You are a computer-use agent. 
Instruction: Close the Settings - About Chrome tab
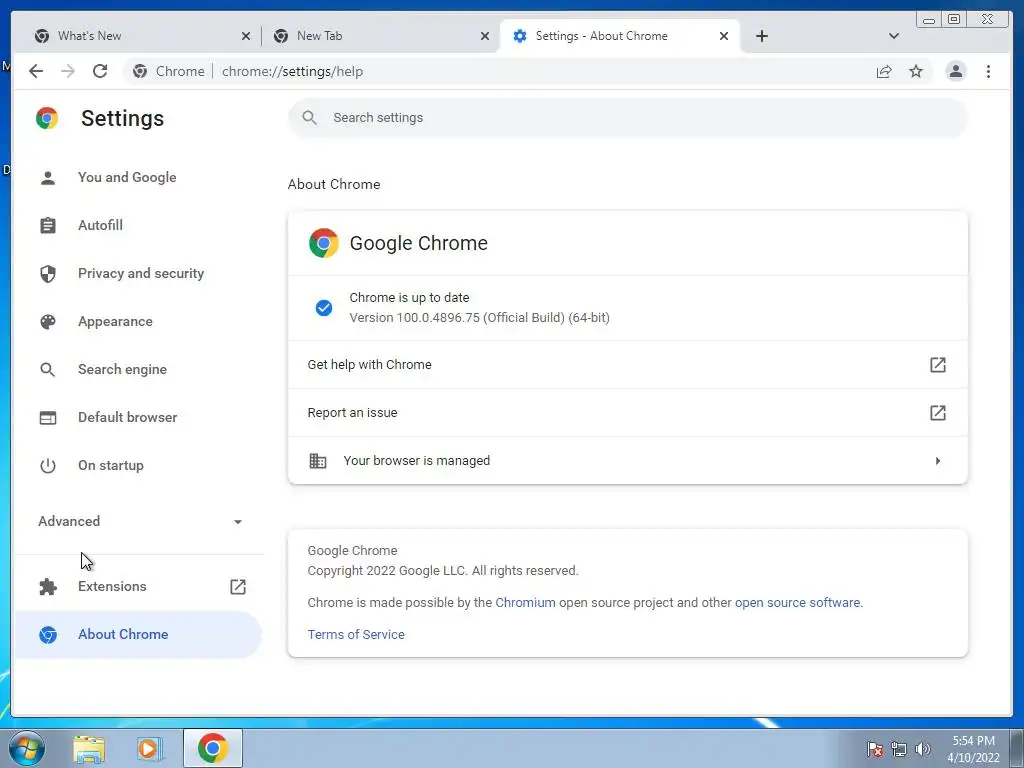coord(724,36)
